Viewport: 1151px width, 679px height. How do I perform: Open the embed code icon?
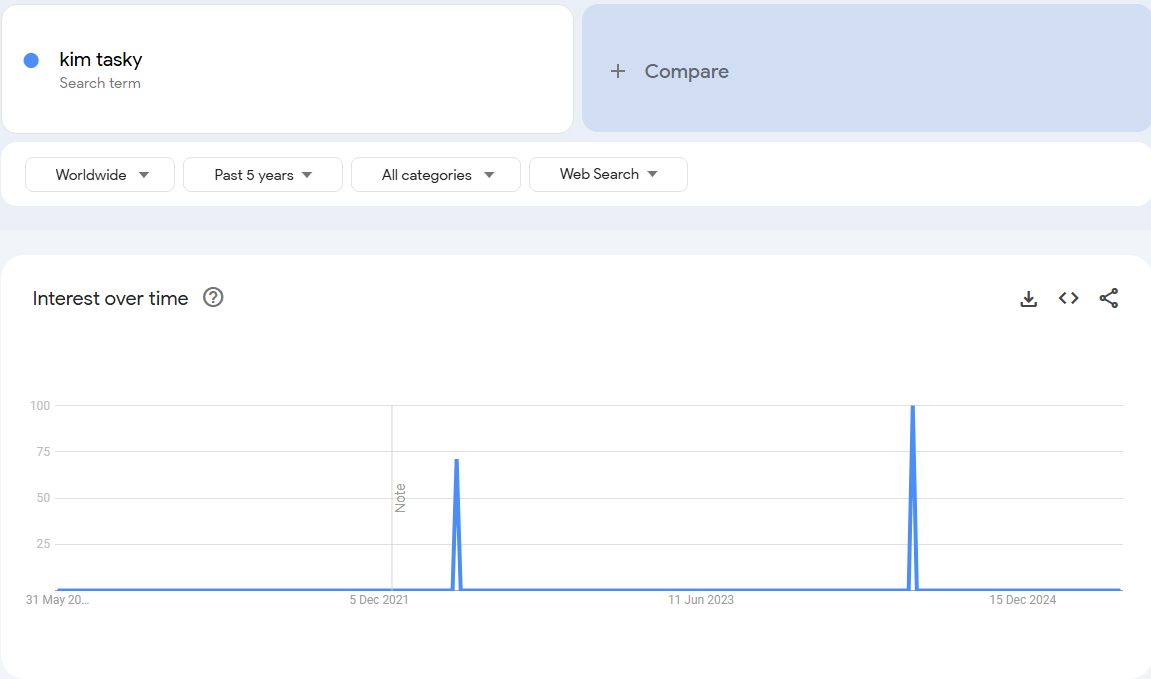(1069, 298)
